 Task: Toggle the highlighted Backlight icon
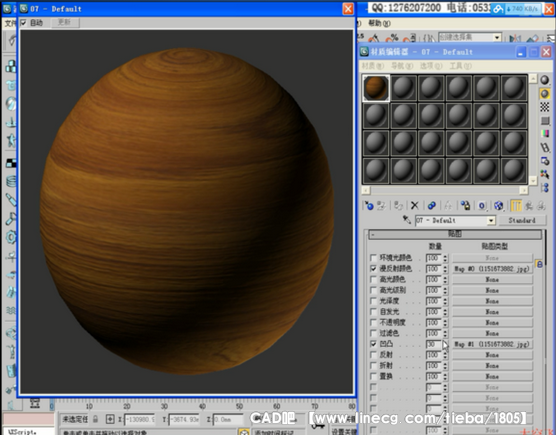pos(545,94)
